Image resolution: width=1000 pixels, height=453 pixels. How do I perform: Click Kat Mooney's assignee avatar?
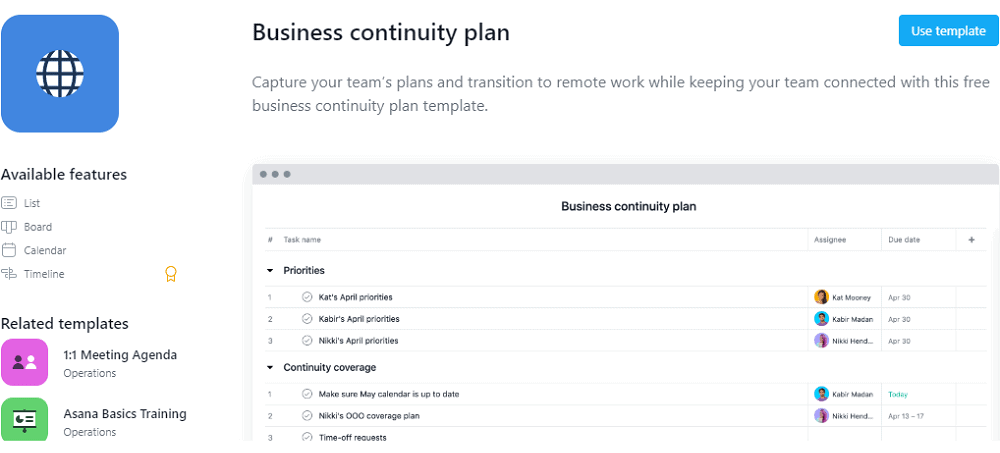822,297
